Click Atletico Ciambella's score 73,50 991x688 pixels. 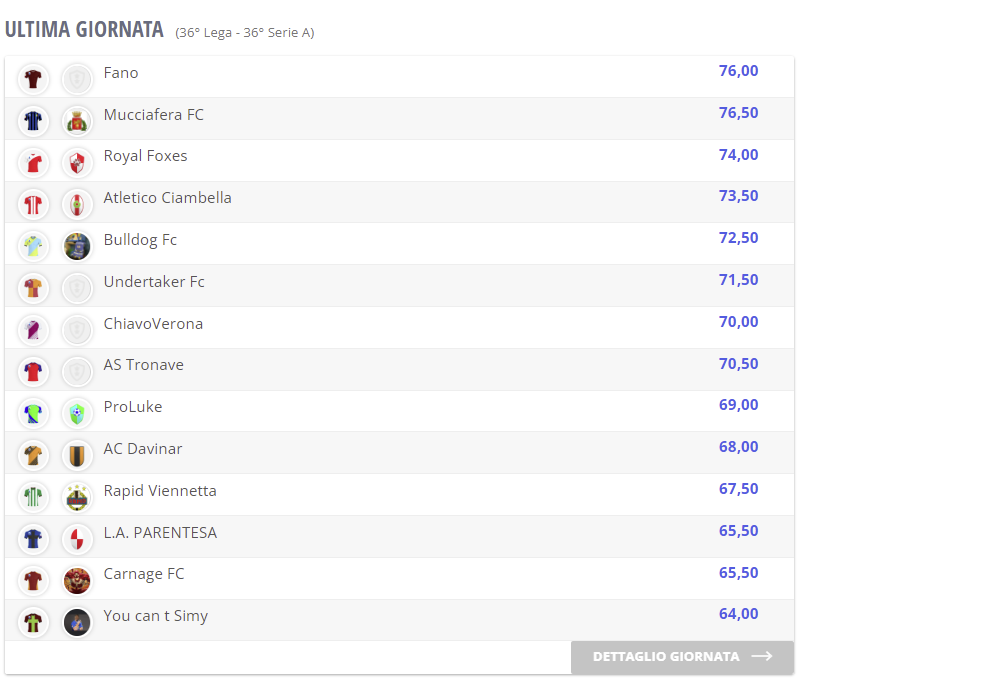pyautogui.click(x=738, y=196)
